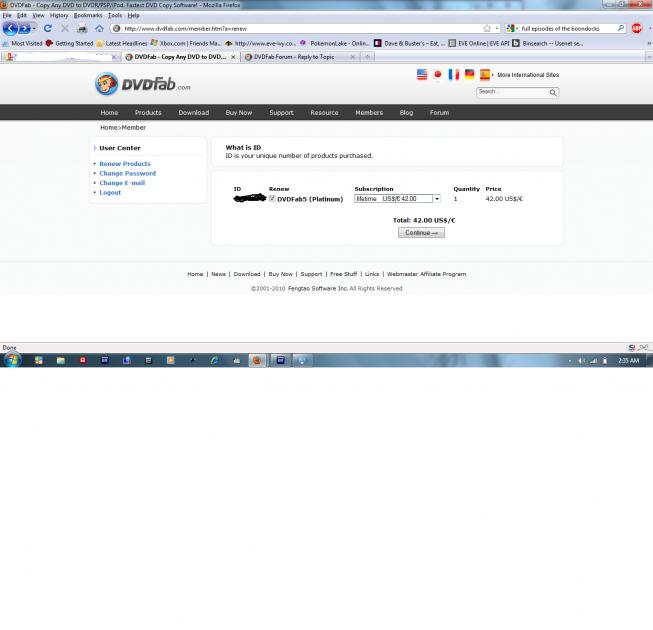Click Download in the site nav bar
The image size is (653, 630).
point(194,113)
